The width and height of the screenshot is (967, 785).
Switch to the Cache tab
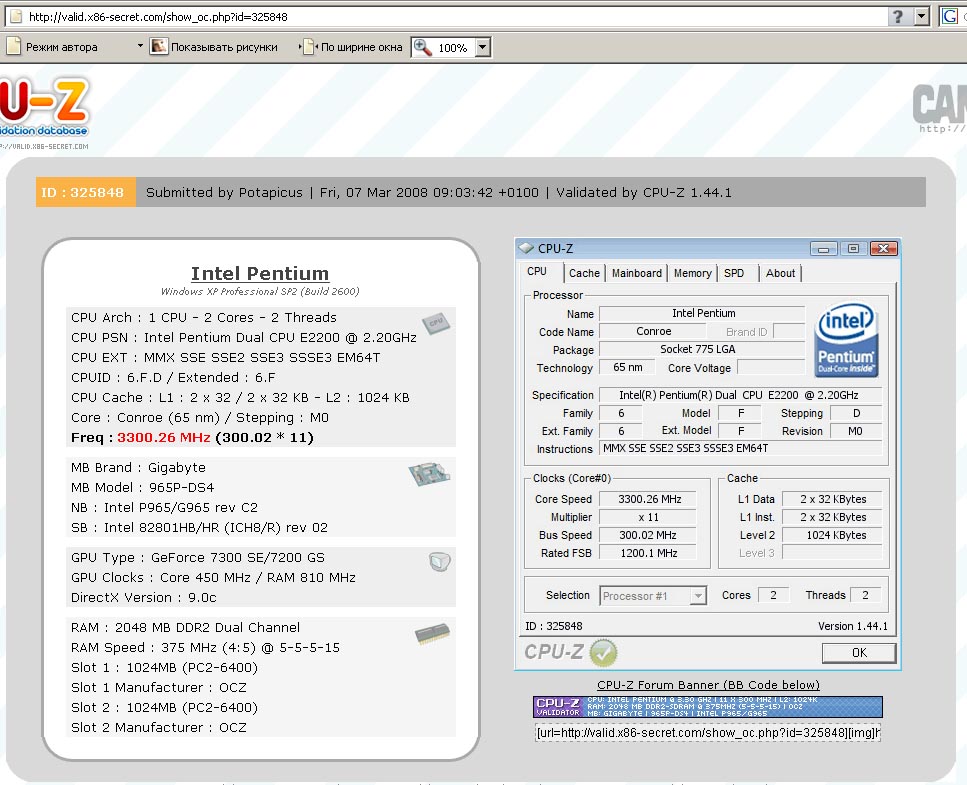pyautogui.click(x=584, y=273)
